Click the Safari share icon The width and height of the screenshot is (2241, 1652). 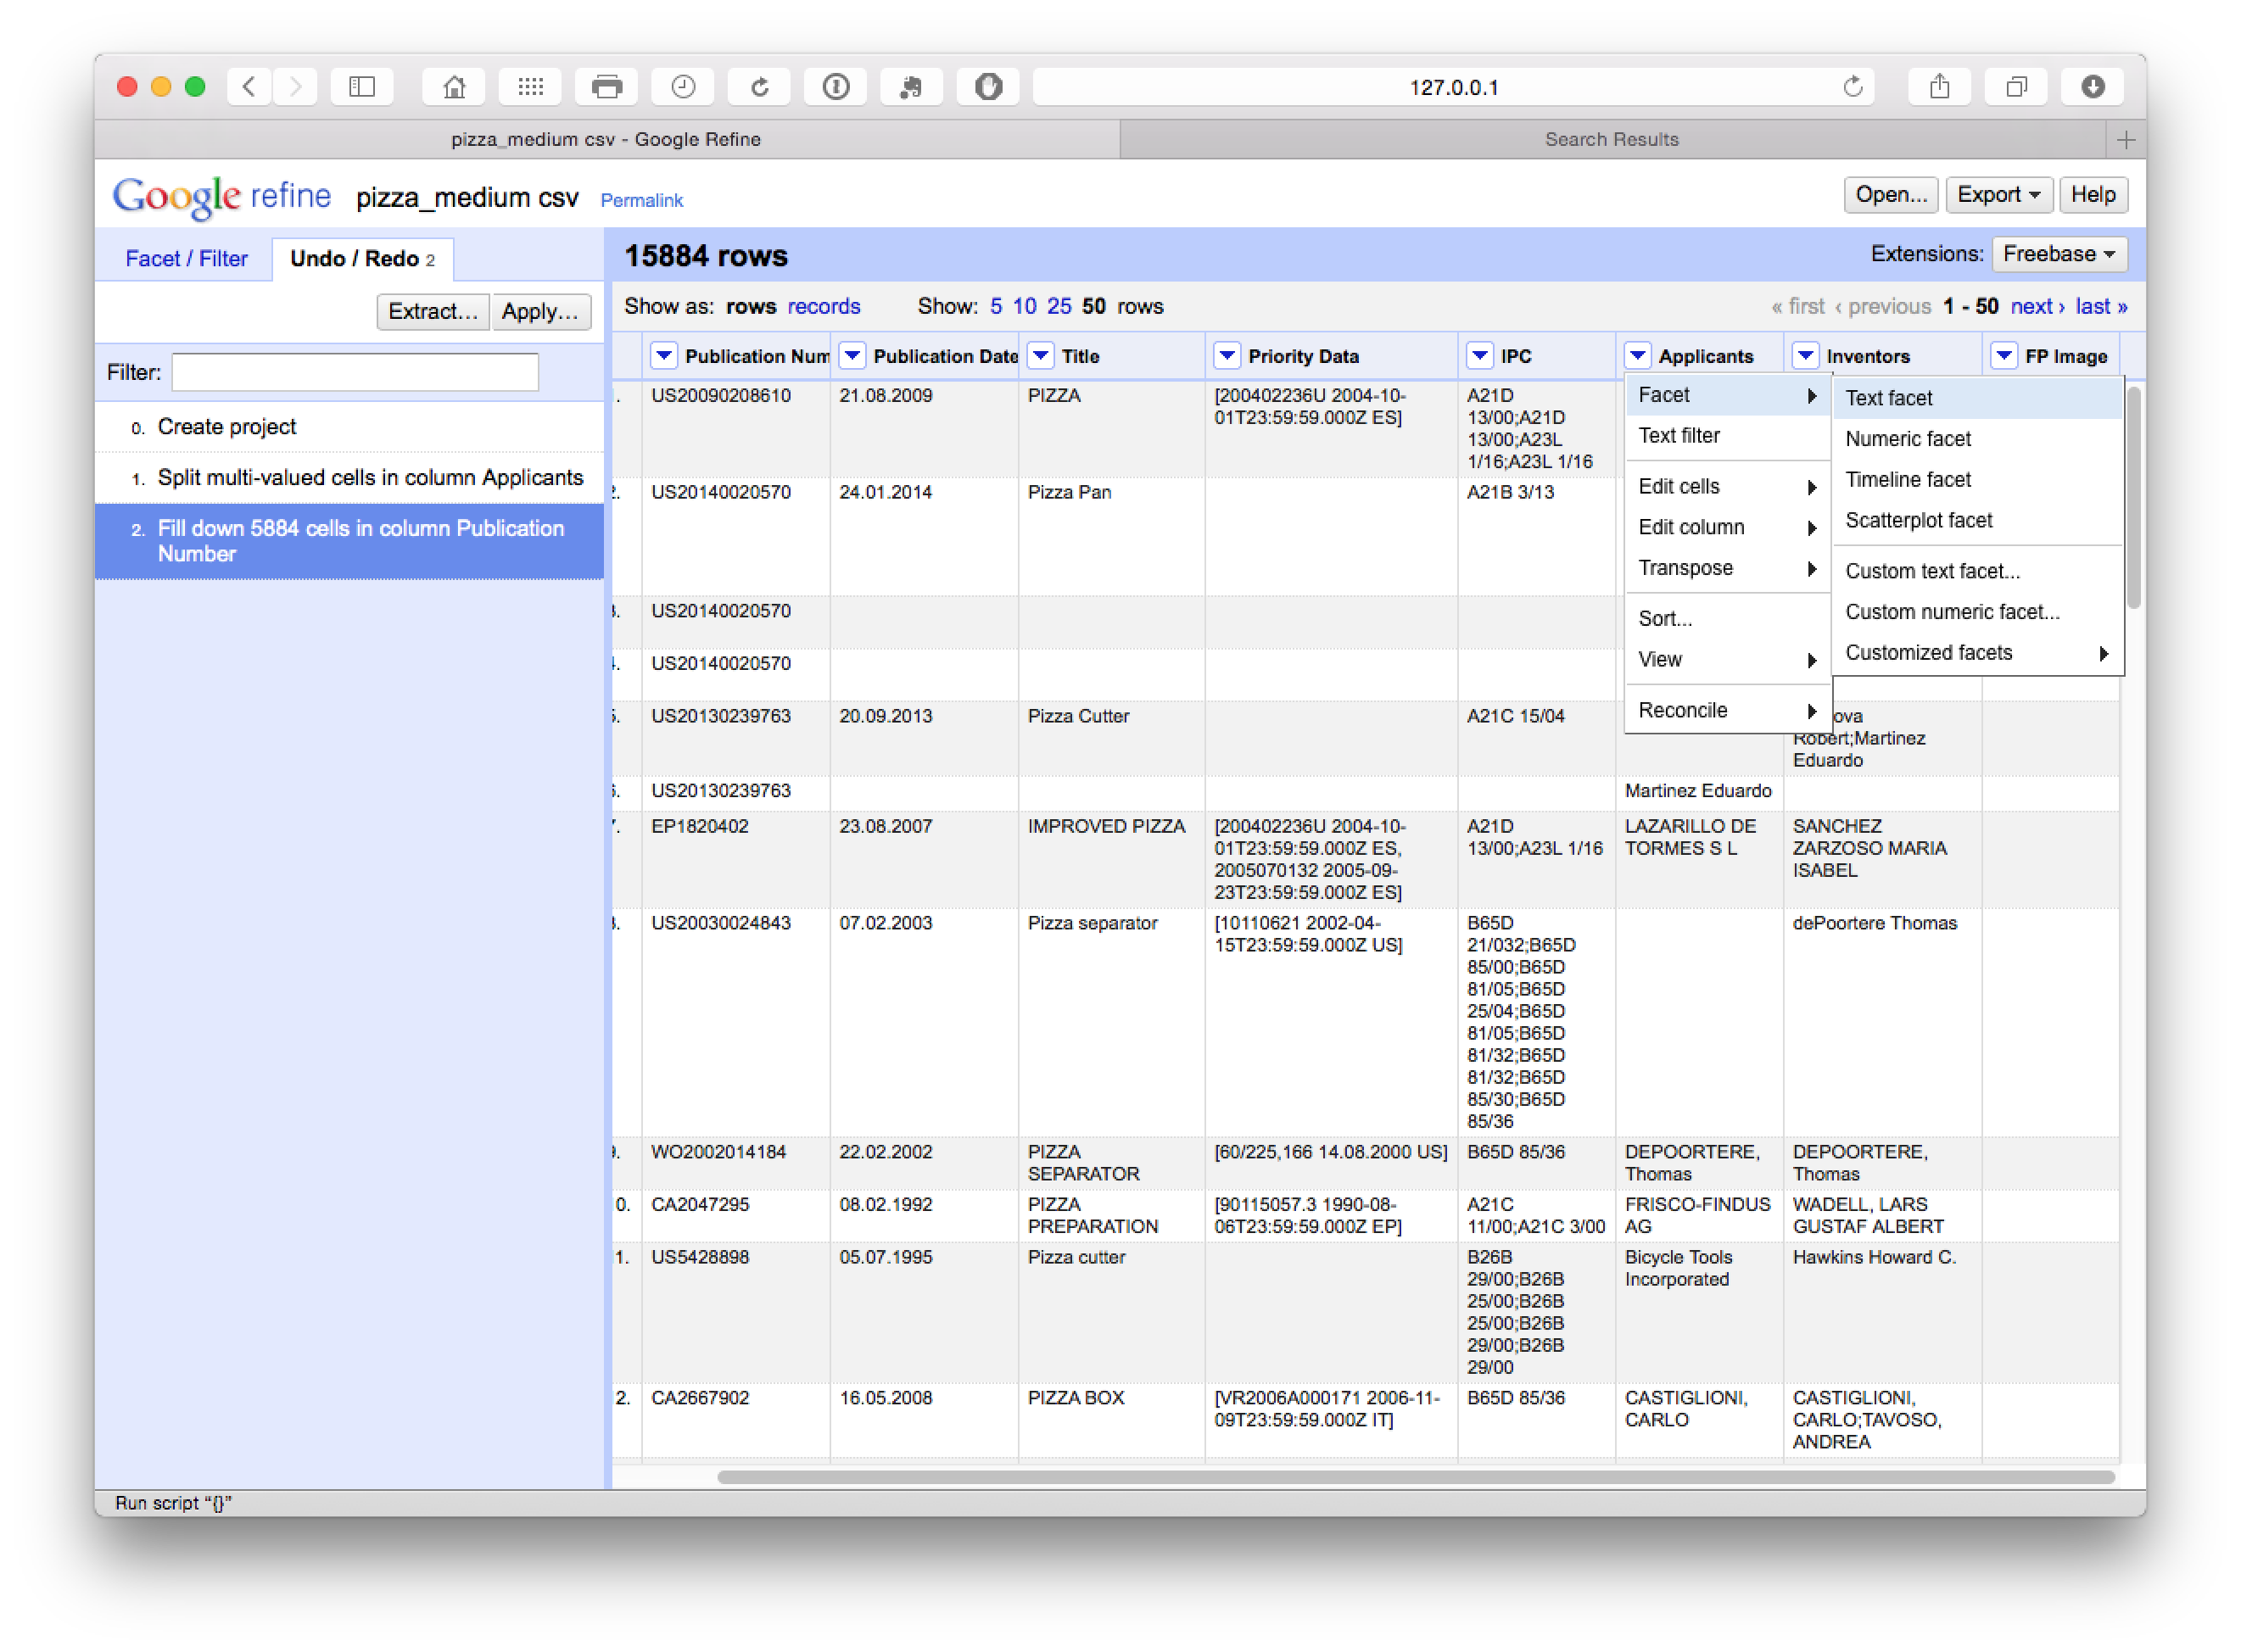pos(1939,87)
